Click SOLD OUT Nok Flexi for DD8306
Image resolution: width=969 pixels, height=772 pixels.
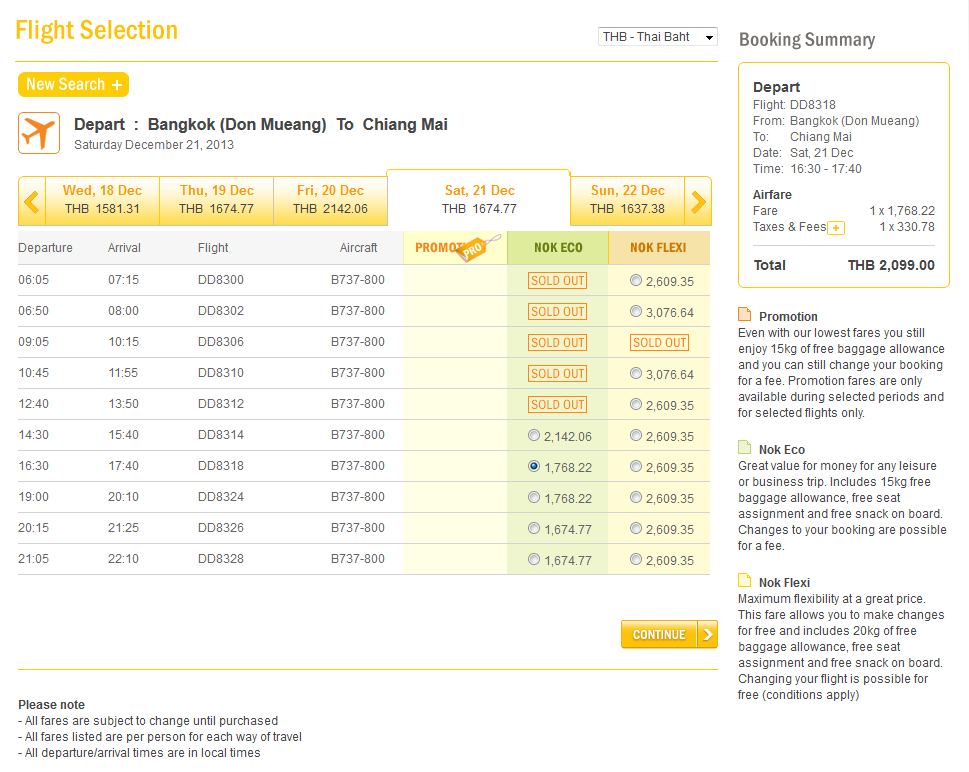tap(659, 342)
